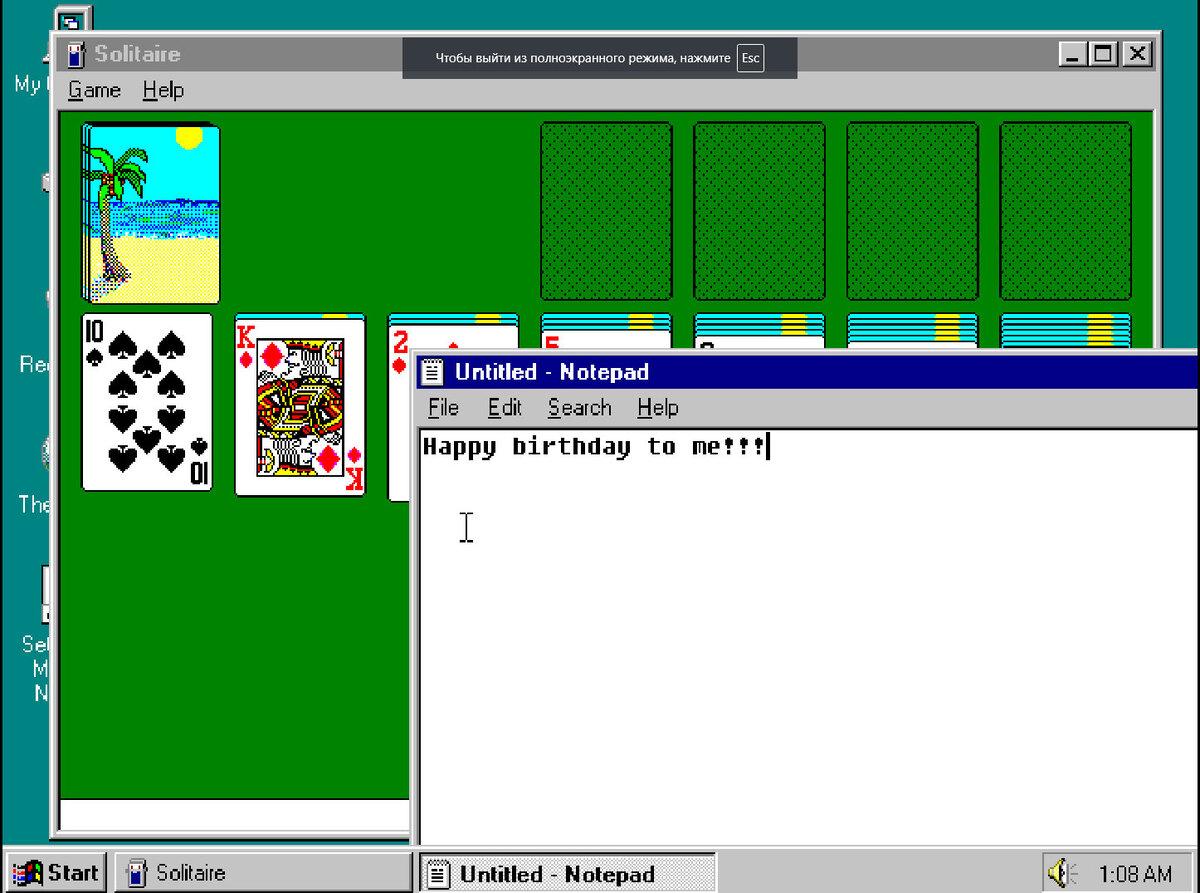Click the third empty foundation slot
The height and width of the screenshot is (893, 1200).
912,211
